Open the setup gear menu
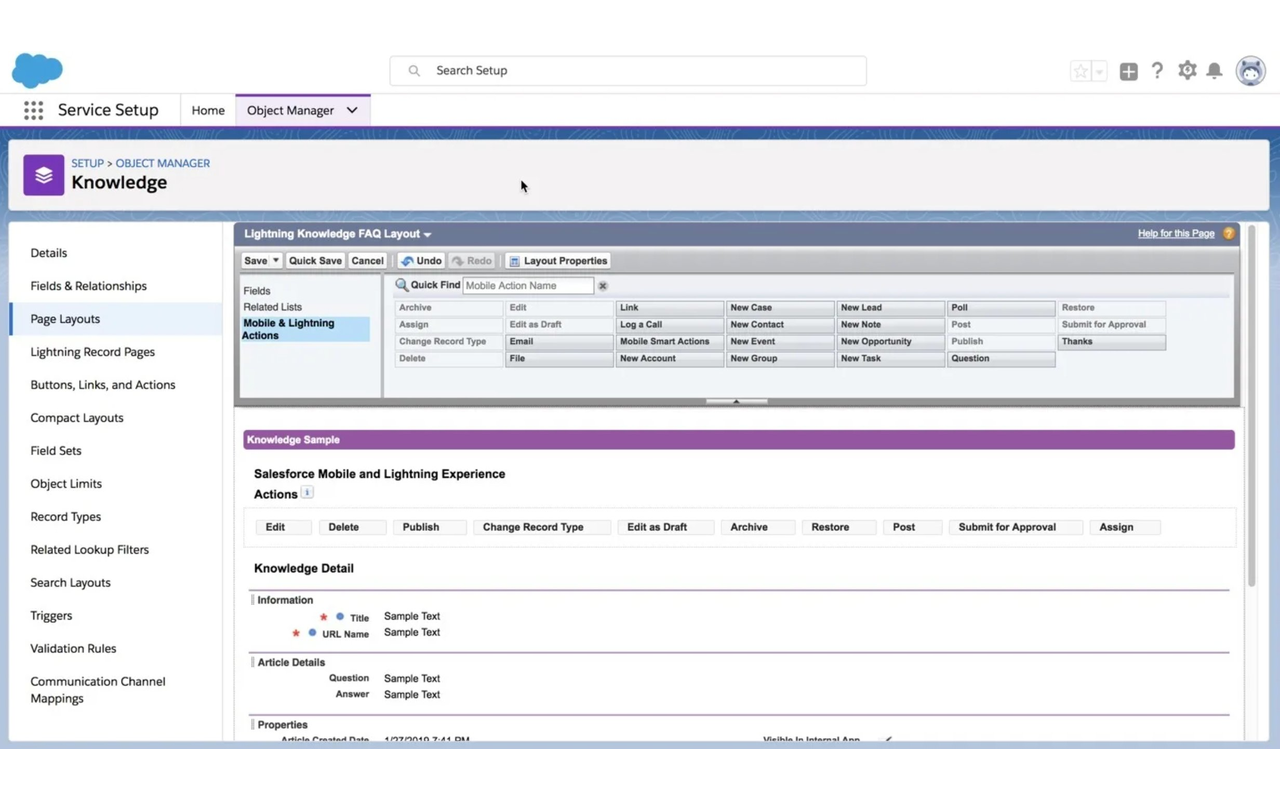Screen dimensions: 1280x800 (x=1187, y=70)
